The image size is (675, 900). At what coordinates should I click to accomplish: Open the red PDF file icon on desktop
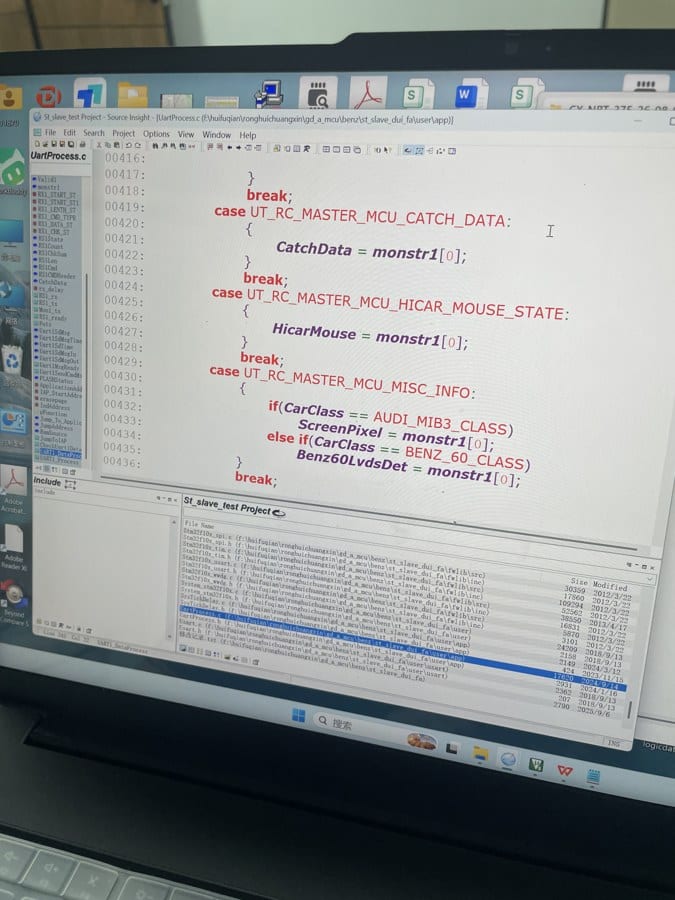pos(369,93)
